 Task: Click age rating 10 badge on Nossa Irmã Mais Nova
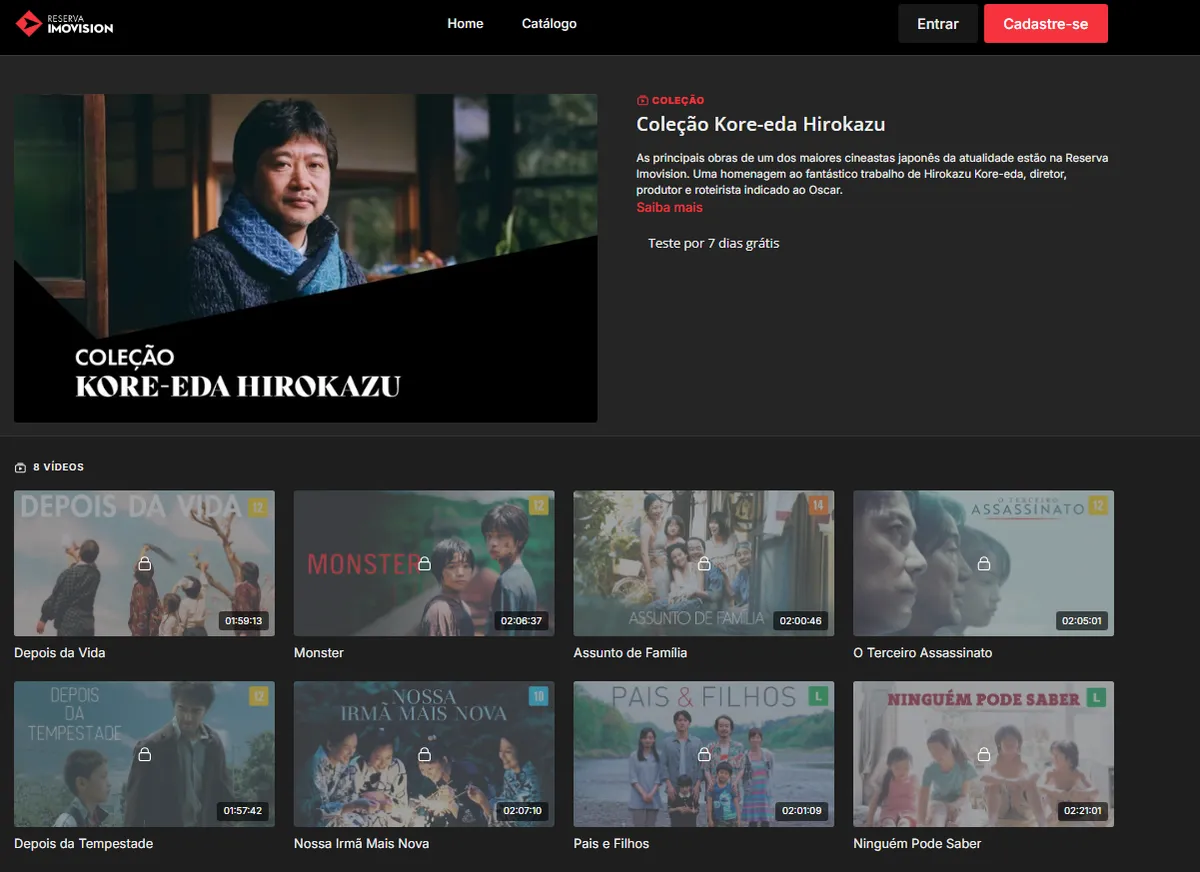[539, 697]
